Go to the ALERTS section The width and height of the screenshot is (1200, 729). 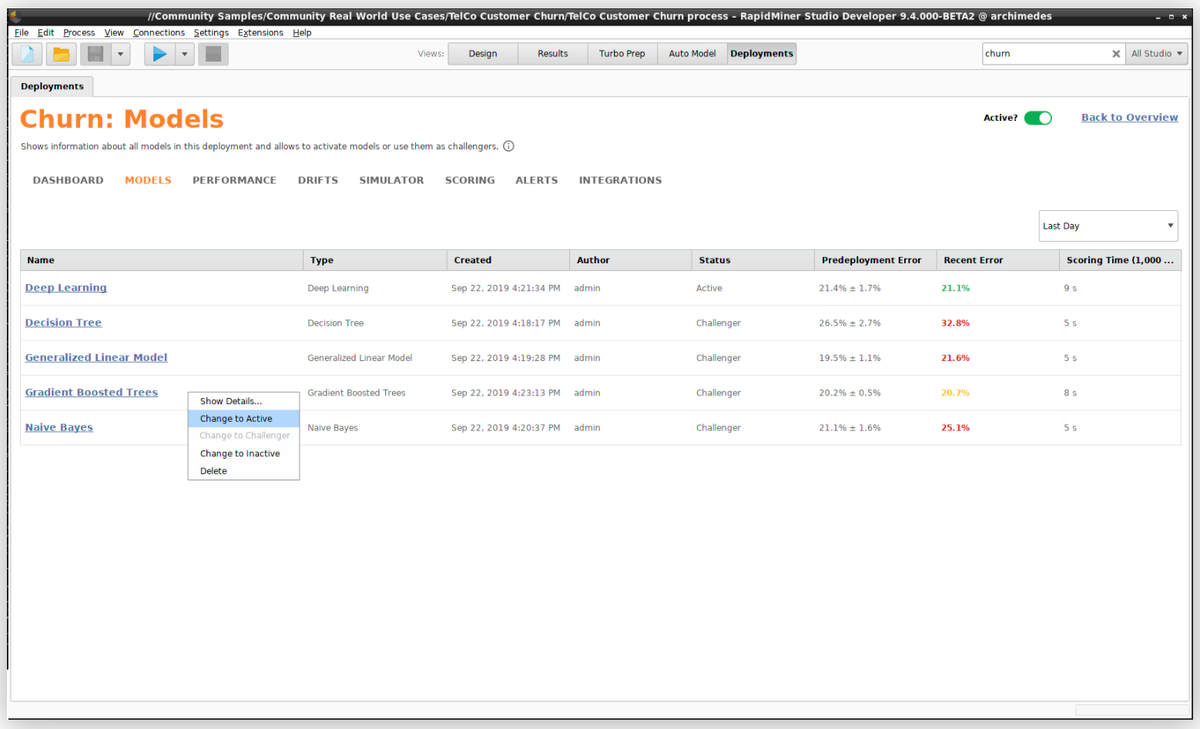[537, 181]
